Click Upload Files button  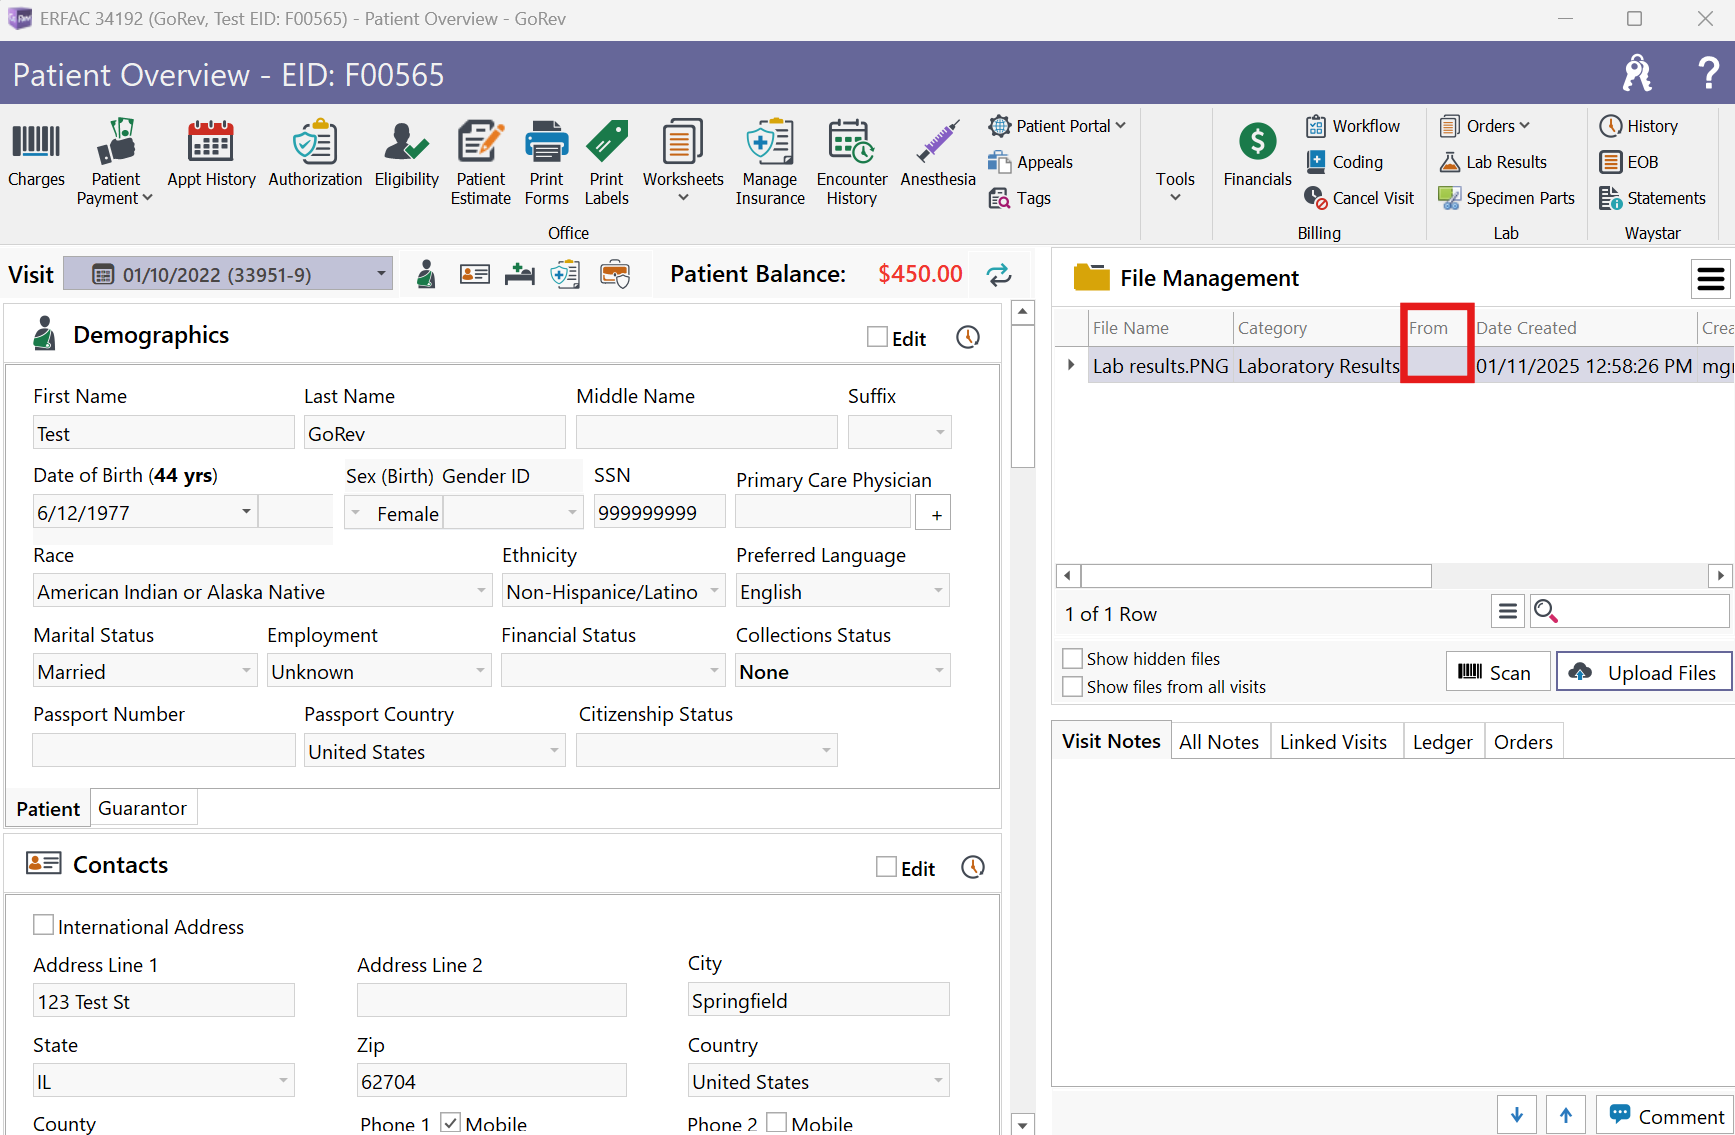[1644, 672]
